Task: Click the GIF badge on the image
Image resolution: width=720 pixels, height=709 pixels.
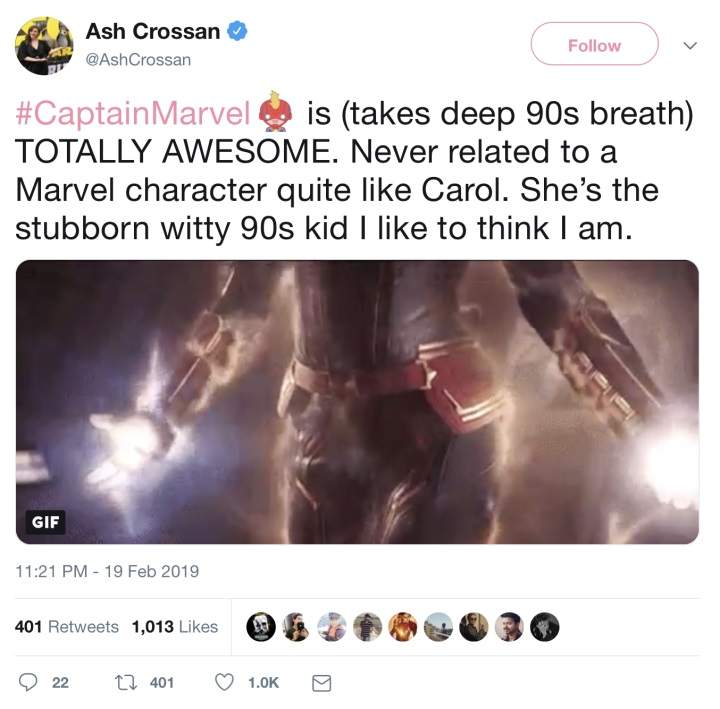Action: (x=45, y=521)
